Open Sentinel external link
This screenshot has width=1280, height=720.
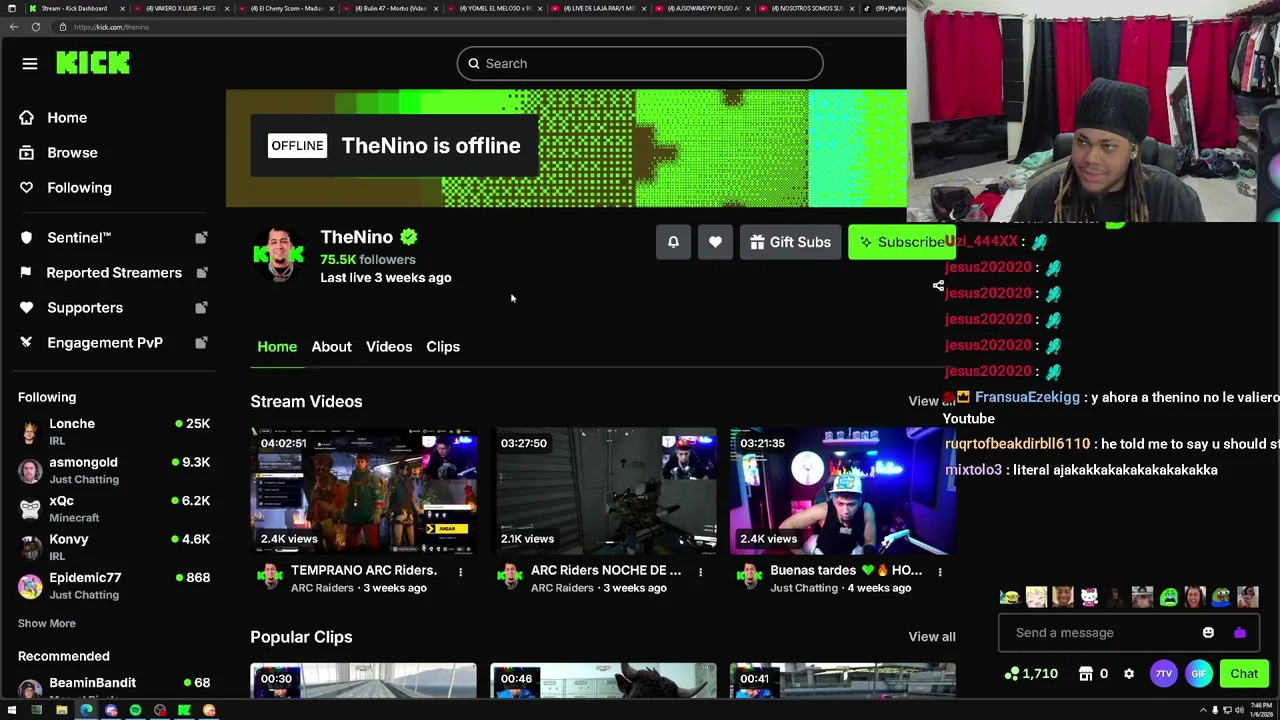pyautogui.click(x=79, y=237)
